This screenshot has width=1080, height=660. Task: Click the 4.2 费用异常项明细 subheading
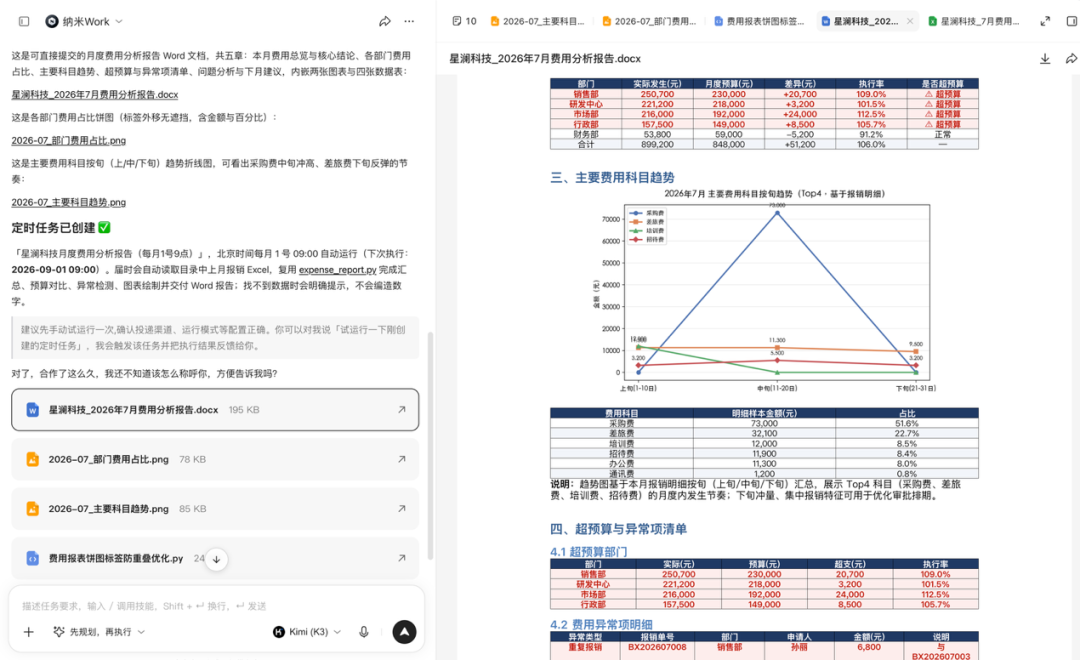[601, 625]
